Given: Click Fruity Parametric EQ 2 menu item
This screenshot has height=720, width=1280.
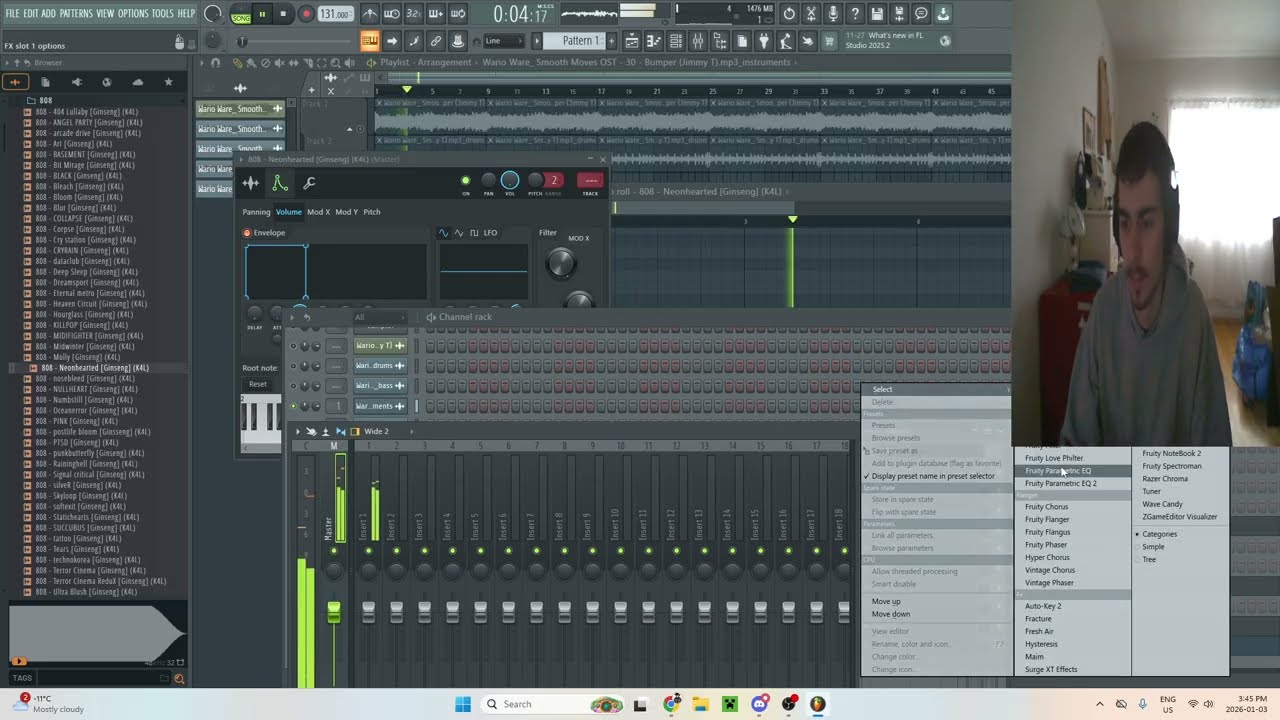Looking at the screenshot, I should click(1061, 483).
